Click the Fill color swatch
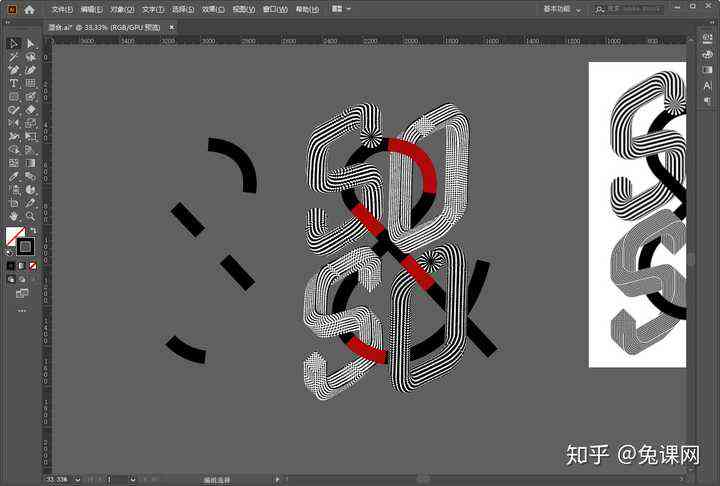Screen dimensions: 720x486 (x=15, y=236)
